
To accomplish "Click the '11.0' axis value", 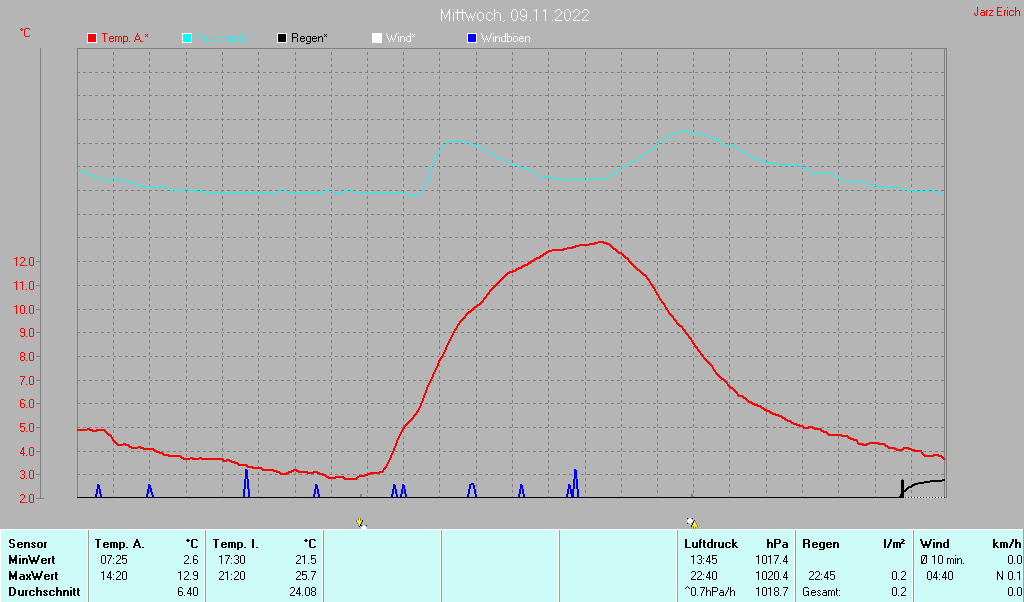I will coord(24,285).
